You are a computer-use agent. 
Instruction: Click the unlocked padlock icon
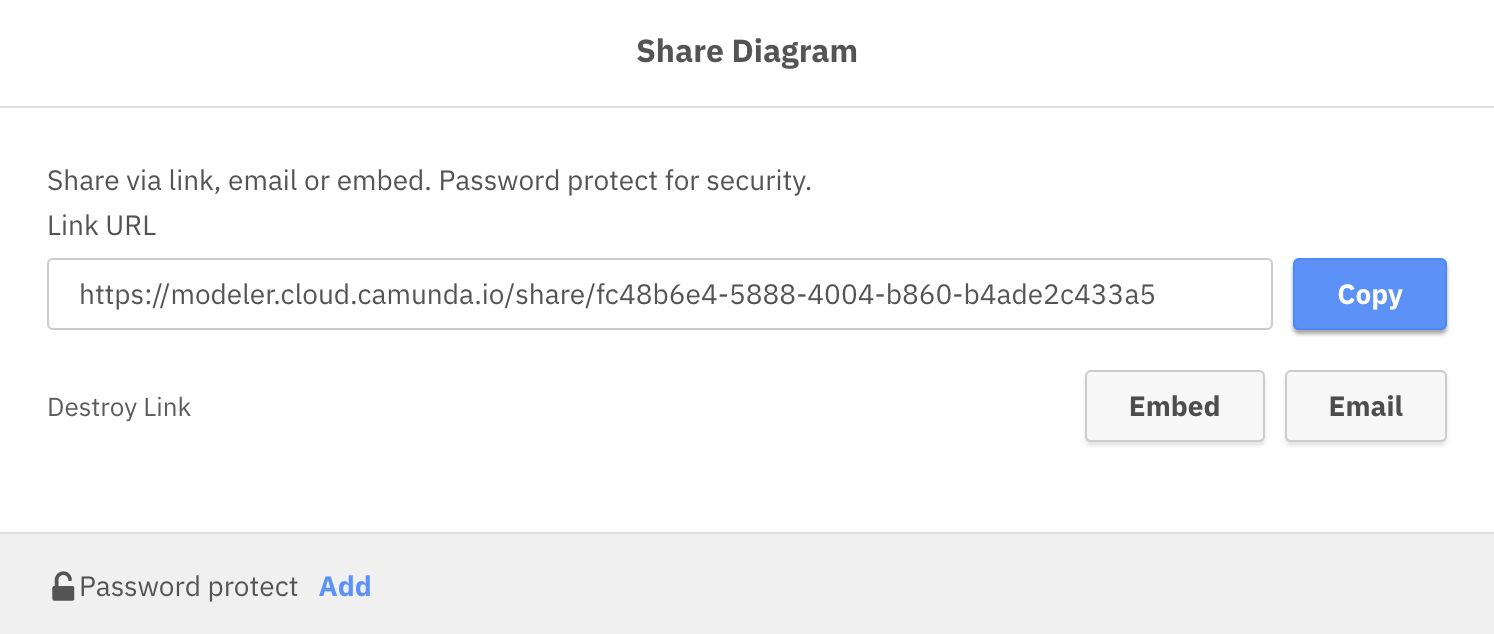[x=63, y=586]
